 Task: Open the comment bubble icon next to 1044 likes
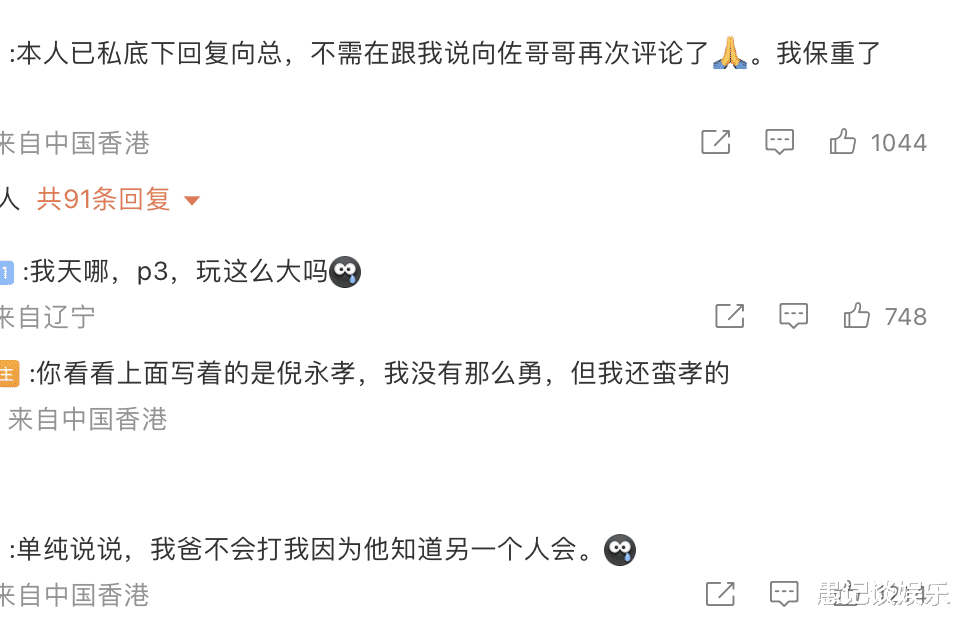tap(779, 142)
